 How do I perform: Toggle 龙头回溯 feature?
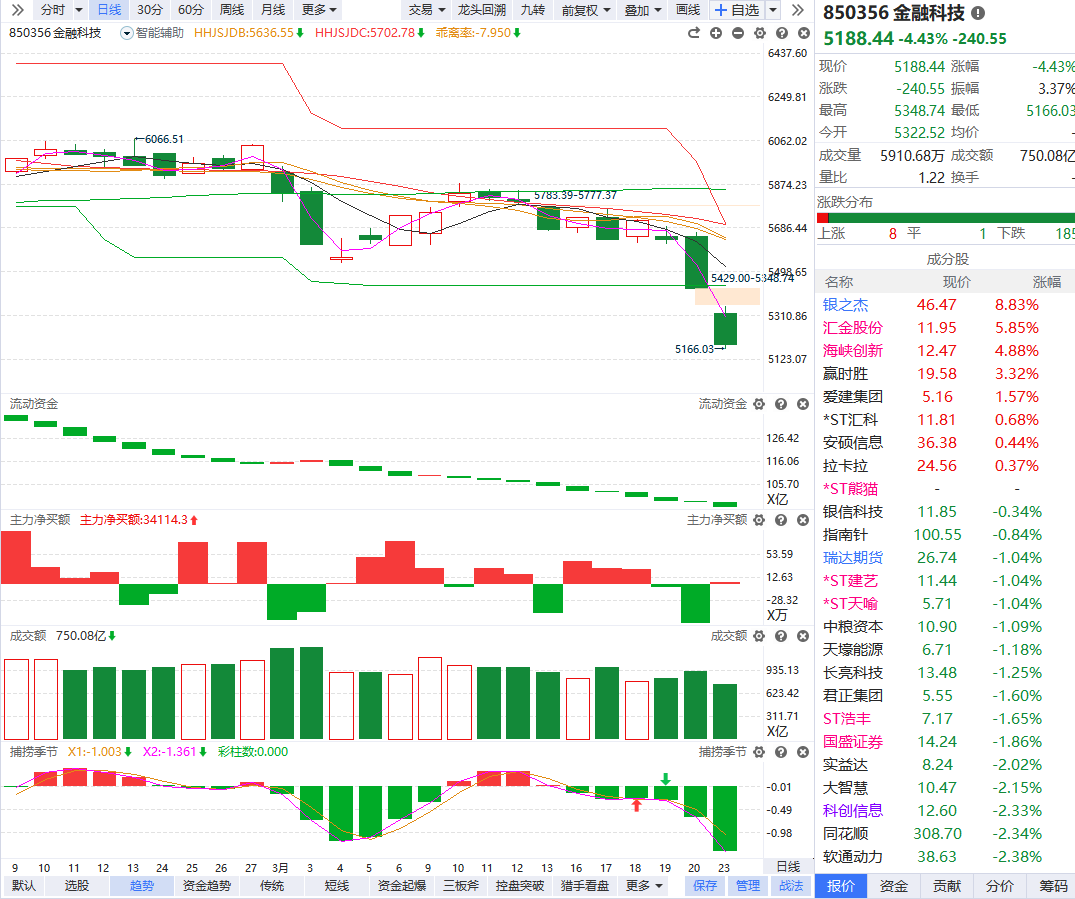click(481, 10)
